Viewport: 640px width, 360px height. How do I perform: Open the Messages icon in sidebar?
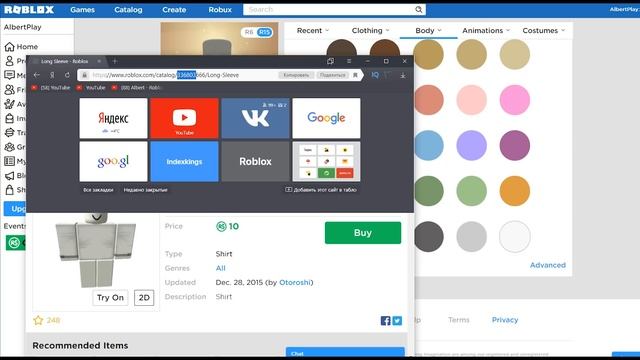[9, 75]
